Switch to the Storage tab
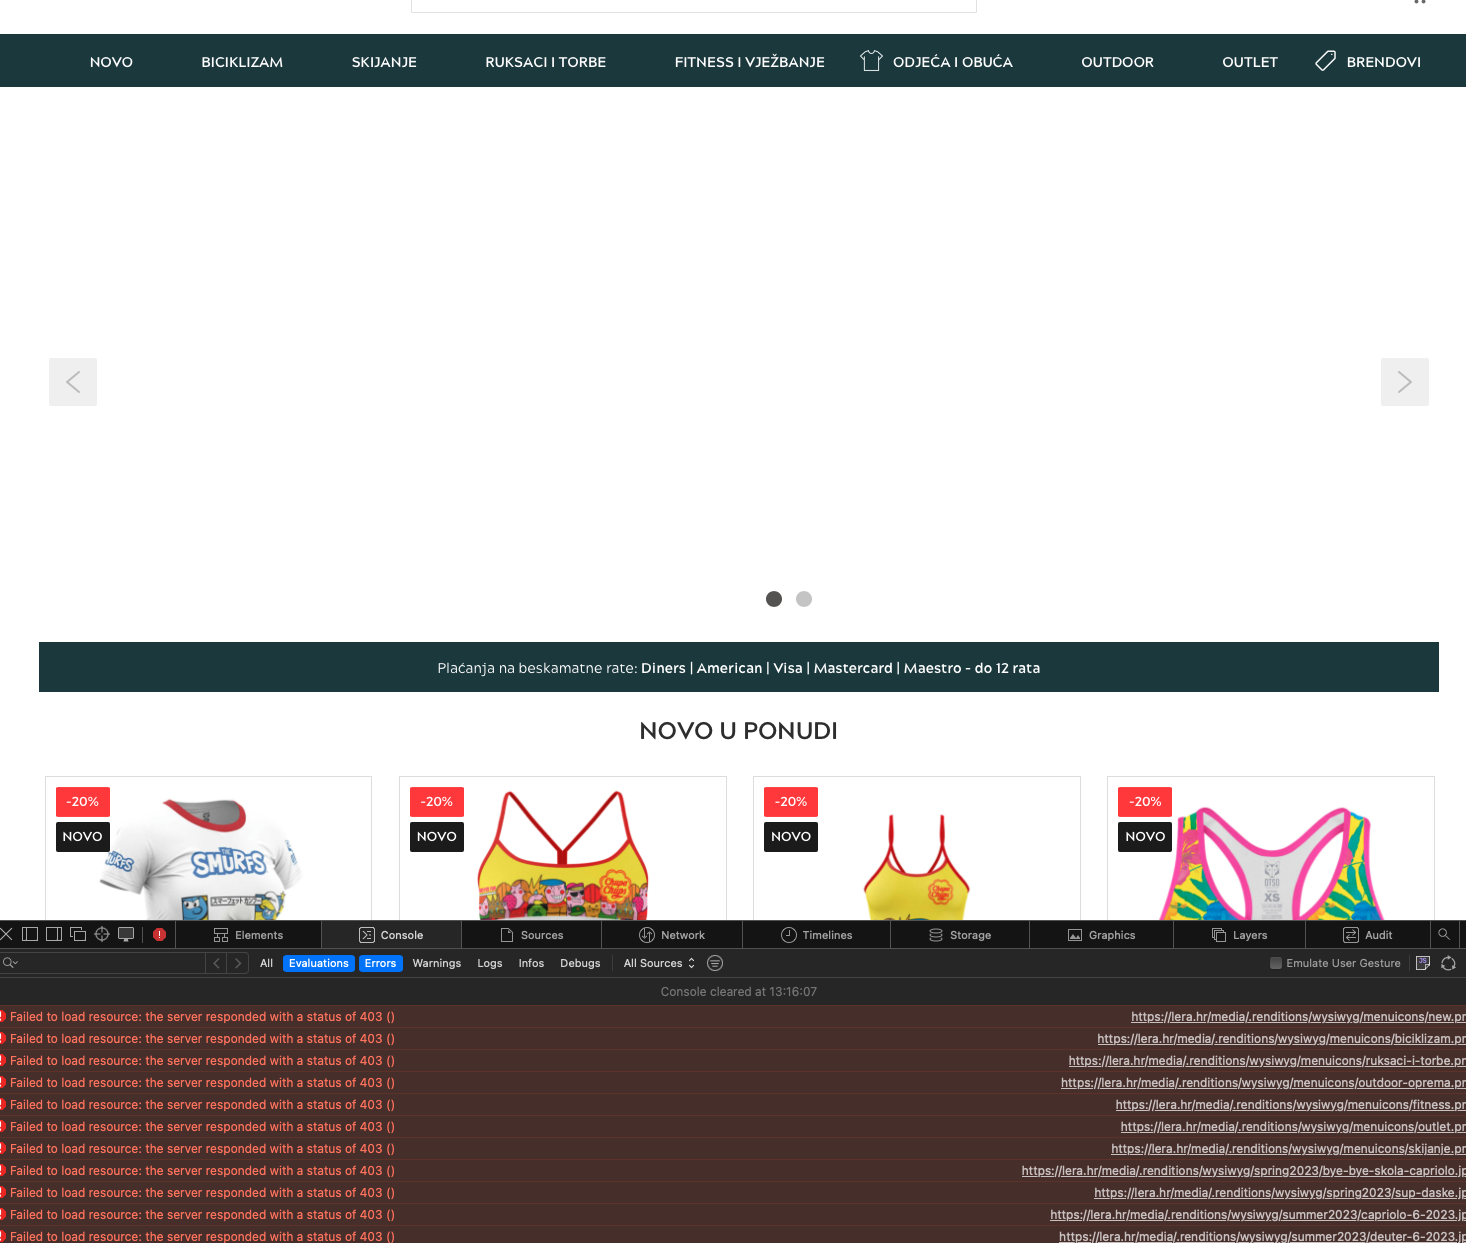The width and height of the screenshot is (1466, 1243). 960,934
